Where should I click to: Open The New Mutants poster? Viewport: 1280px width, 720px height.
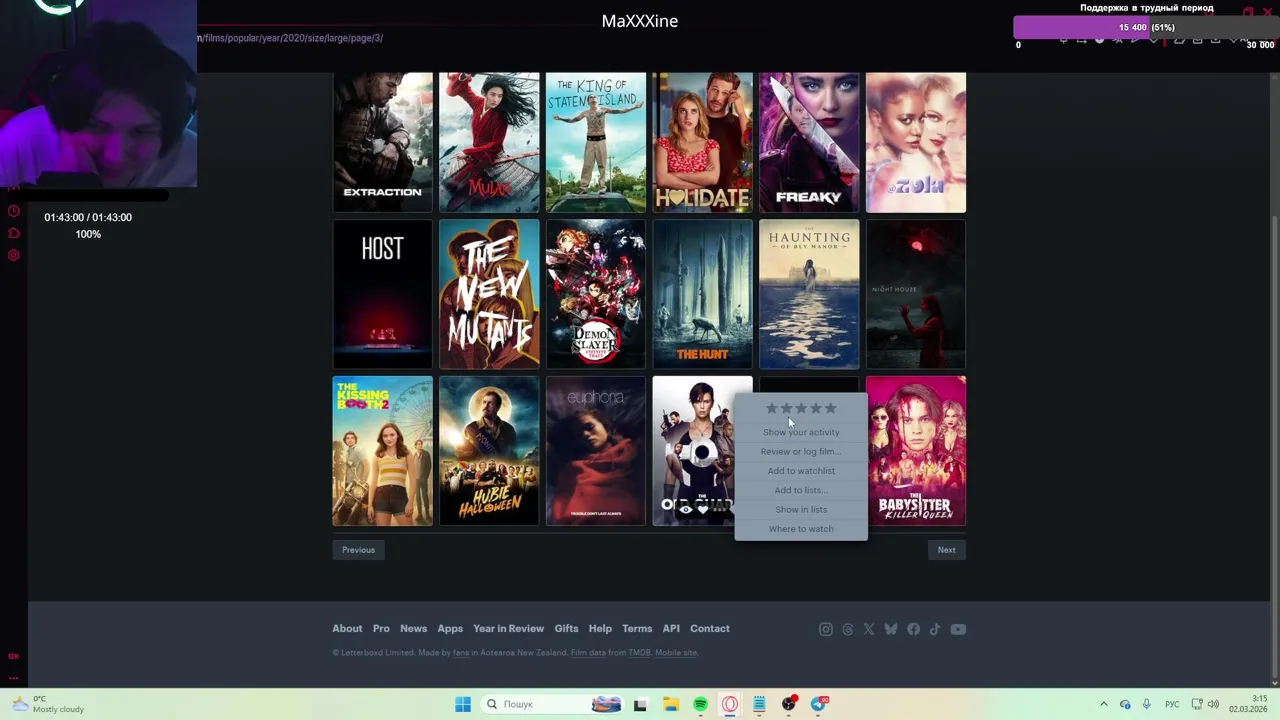pos(489,294)
